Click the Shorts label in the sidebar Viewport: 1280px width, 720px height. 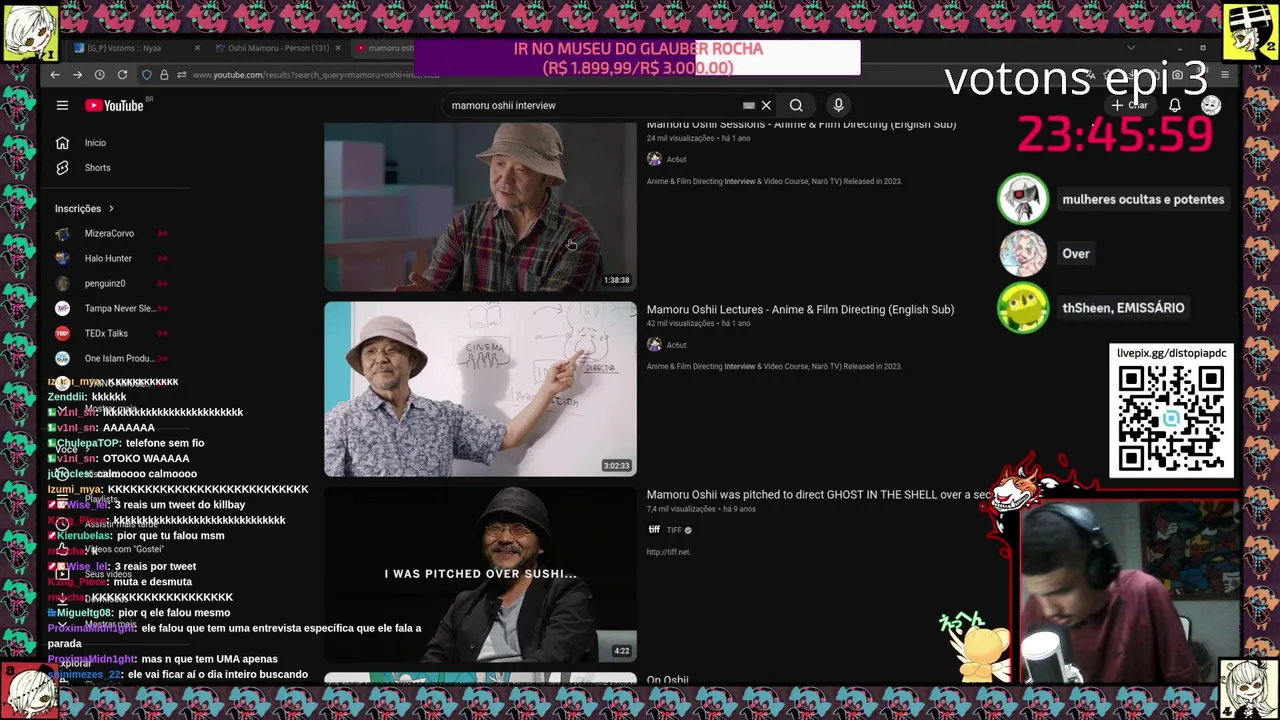pos(97,168)
